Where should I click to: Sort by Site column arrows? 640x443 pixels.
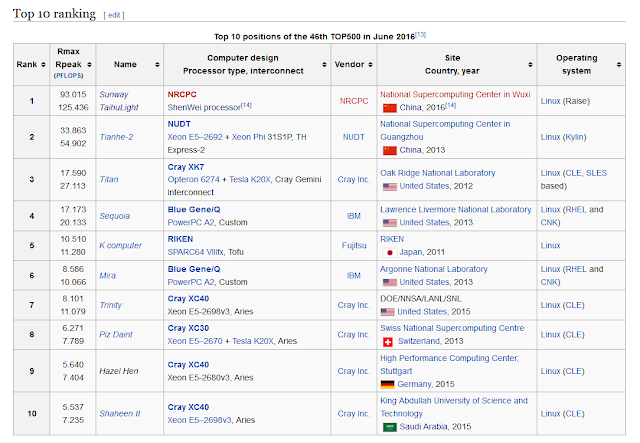[530, 65]
